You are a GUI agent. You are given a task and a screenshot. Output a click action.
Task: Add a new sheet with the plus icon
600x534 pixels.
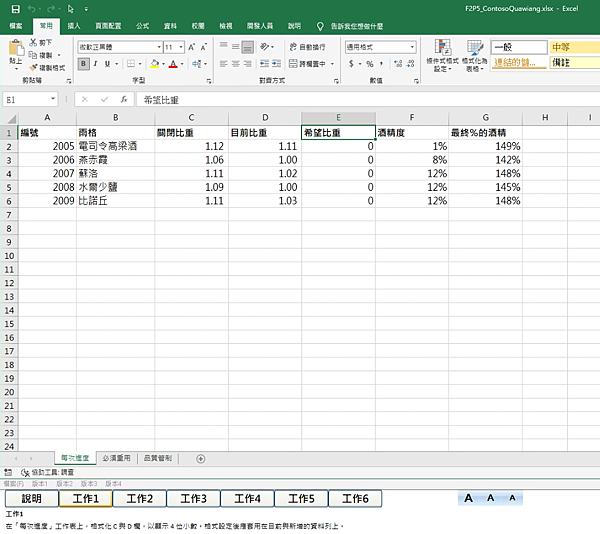coord(201,458)
